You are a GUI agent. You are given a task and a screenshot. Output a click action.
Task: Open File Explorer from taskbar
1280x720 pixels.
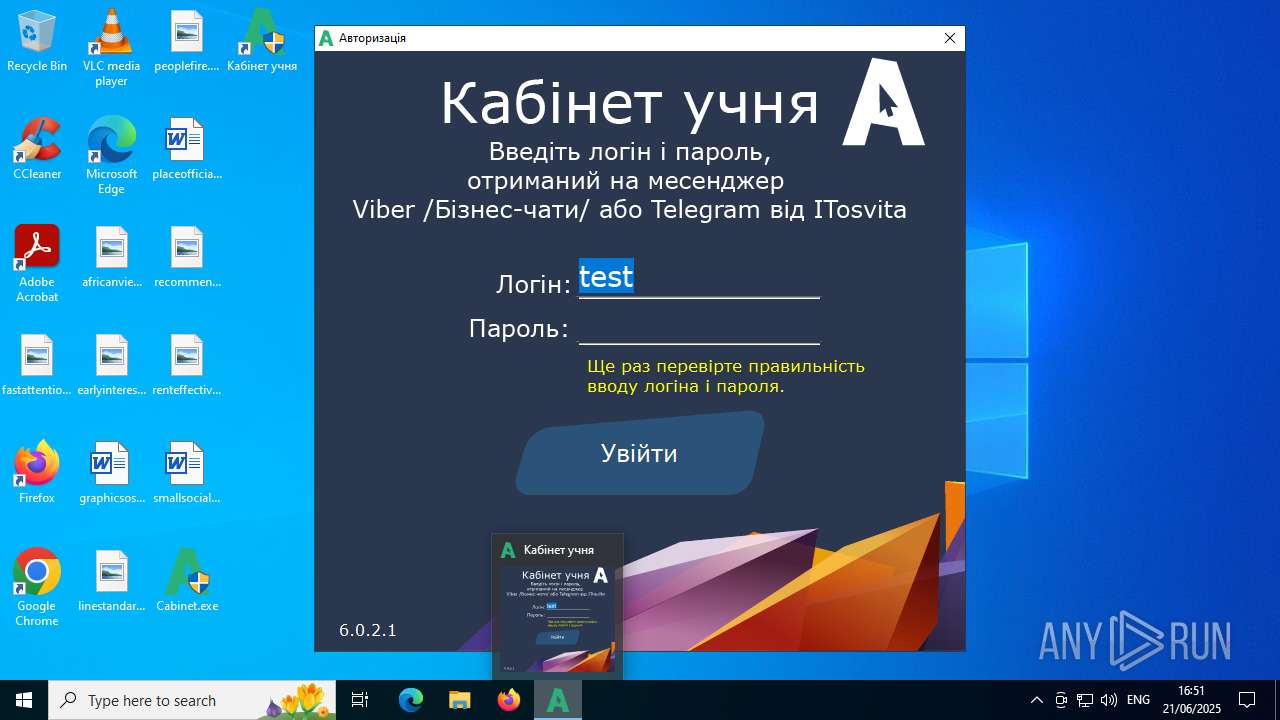click(x=459, y=700)
